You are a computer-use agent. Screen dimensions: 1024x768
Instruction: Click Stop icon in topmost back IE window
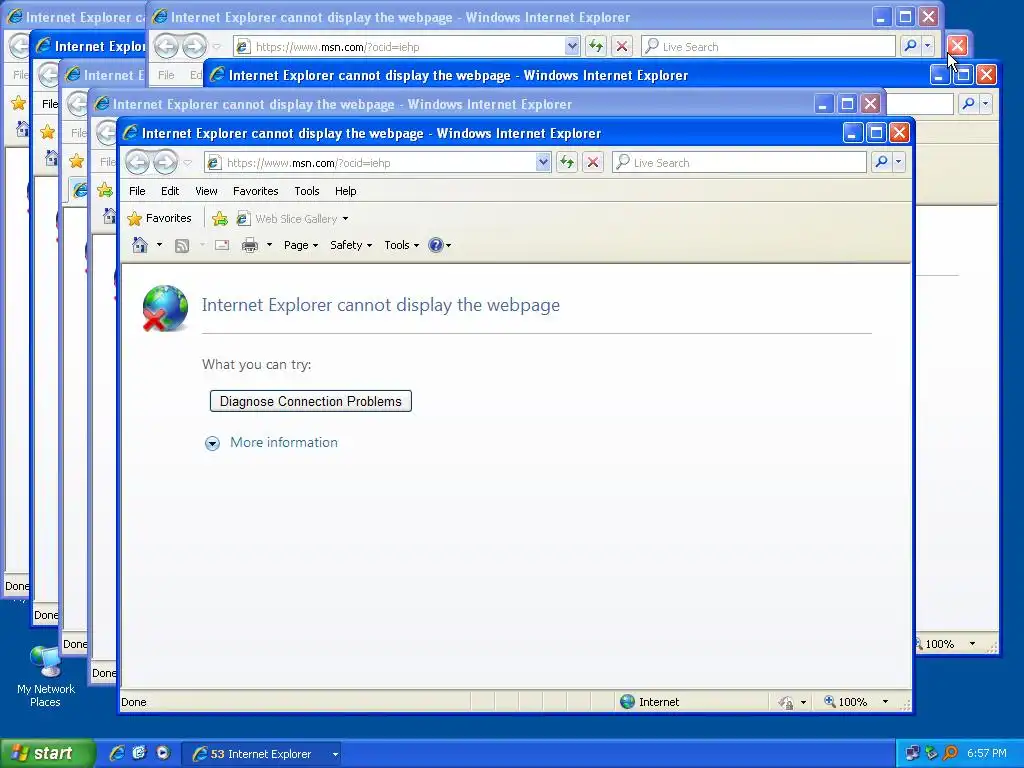(x=622, y=46)
